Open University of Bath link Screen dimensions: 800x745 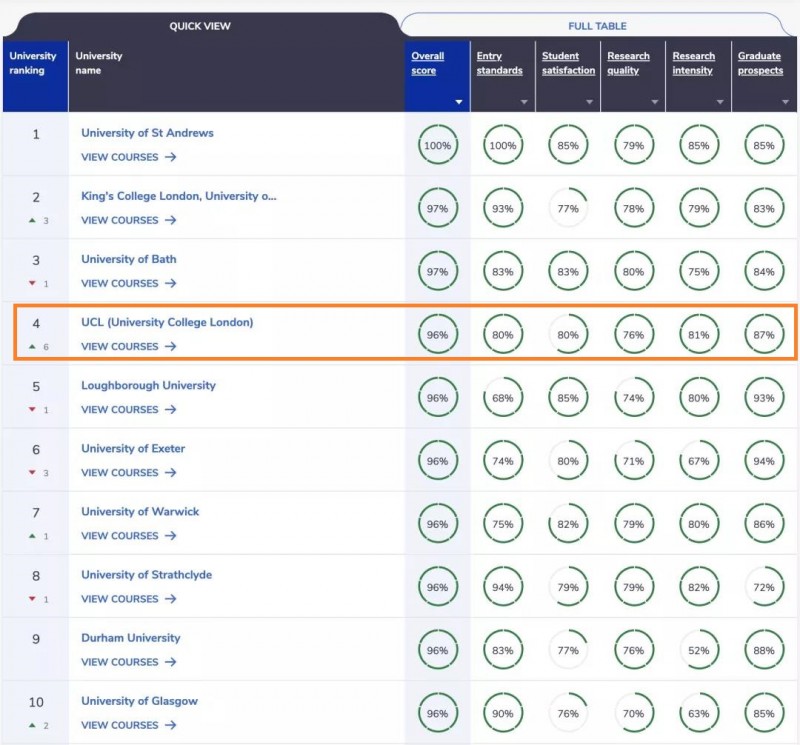(129, 259)
